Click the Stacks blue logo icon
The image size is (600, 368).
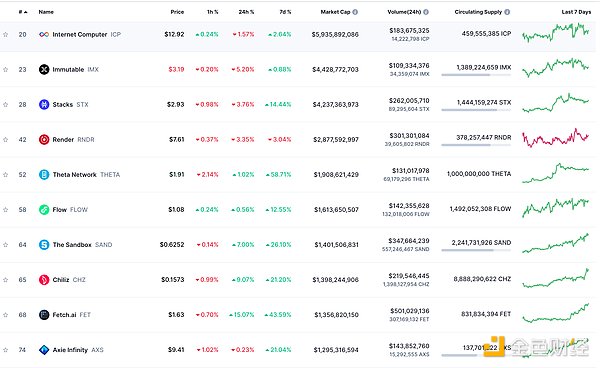tap(44, 104)
